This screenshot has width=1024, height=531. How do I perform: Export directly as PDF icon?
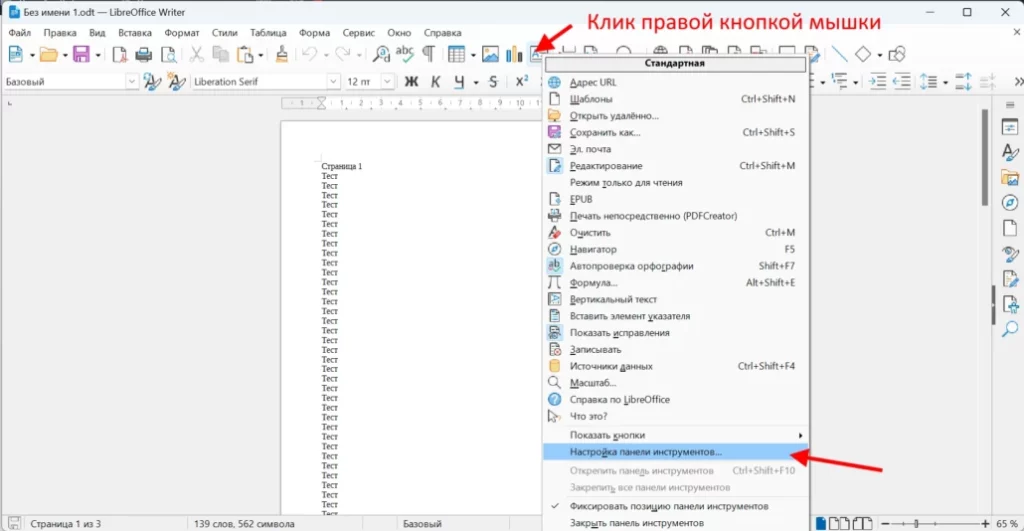120,54
